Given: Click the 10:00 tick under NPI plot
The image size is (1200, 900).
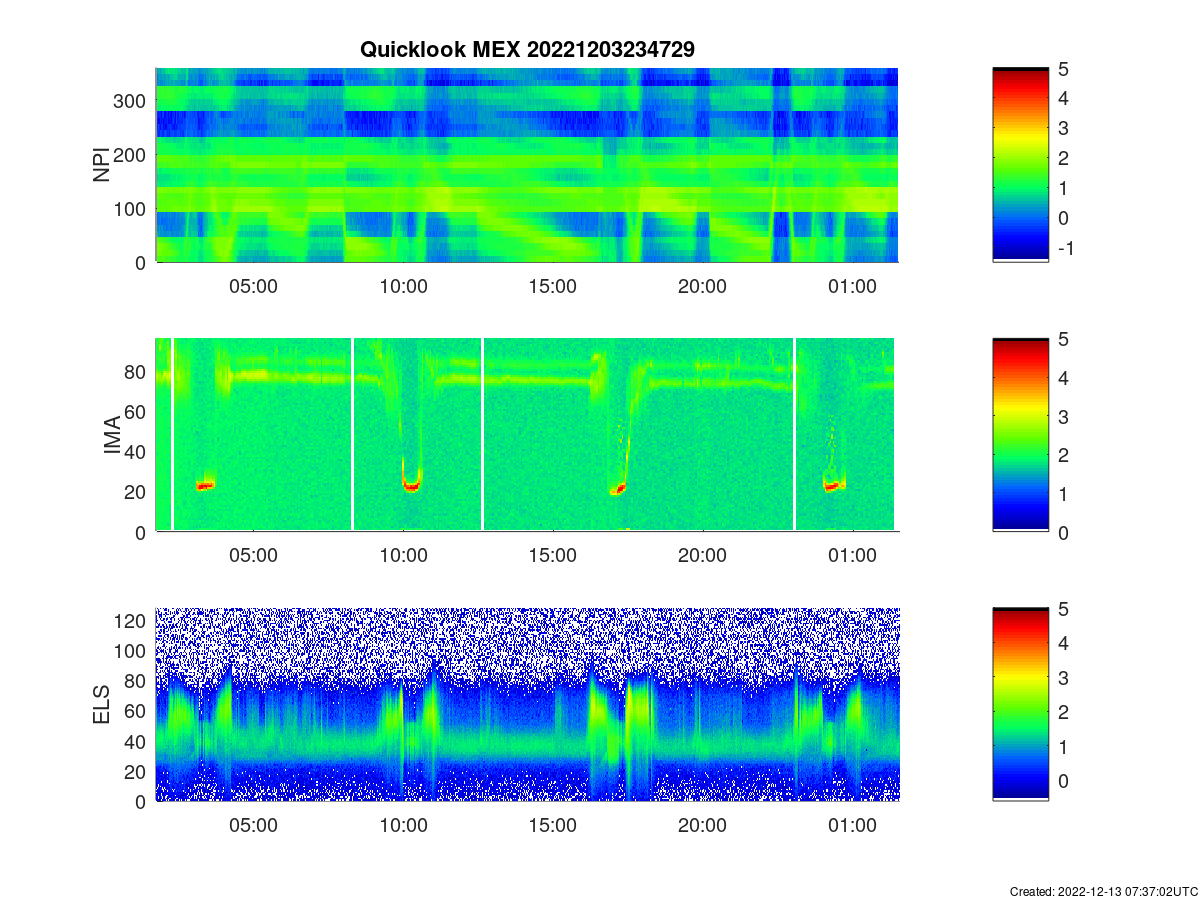Looking at the screenshot, I should [x=404, y=285].
